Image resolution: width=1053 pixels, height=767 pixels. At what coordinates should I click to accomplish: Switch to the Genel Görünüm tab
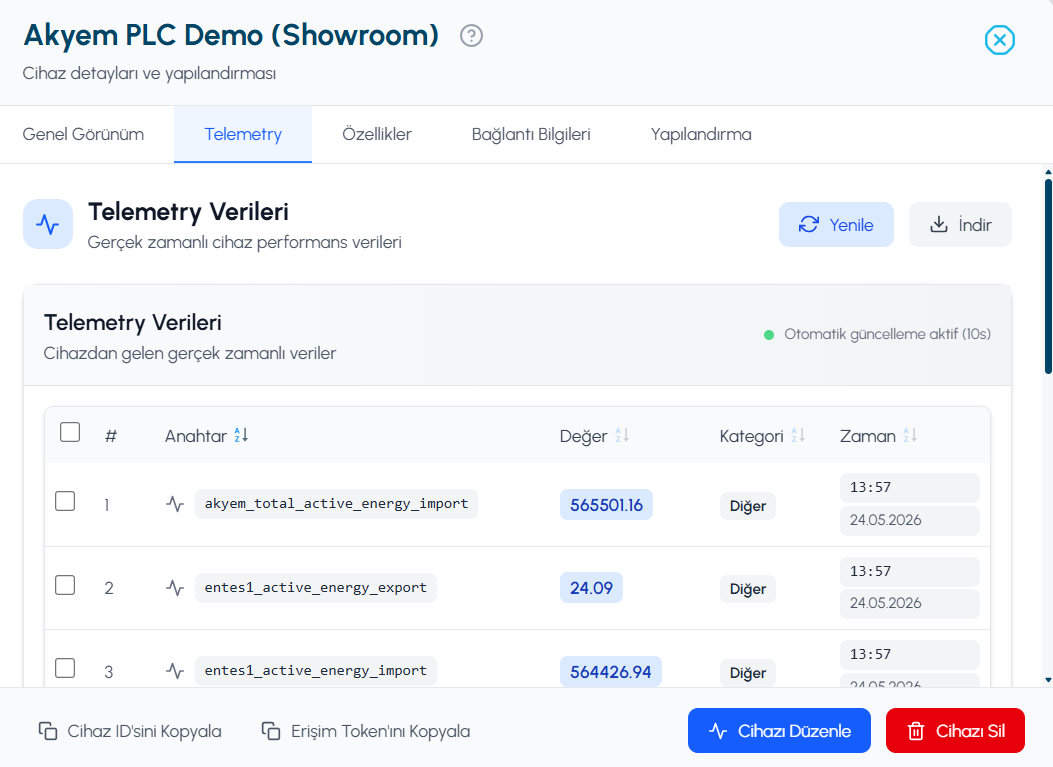pyautogui.click(x=83, y=134)
